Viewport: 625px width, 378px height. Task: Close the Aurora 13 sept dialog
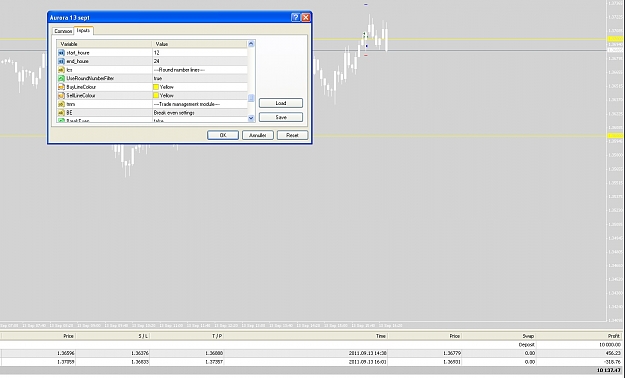[x=306, y=17]
